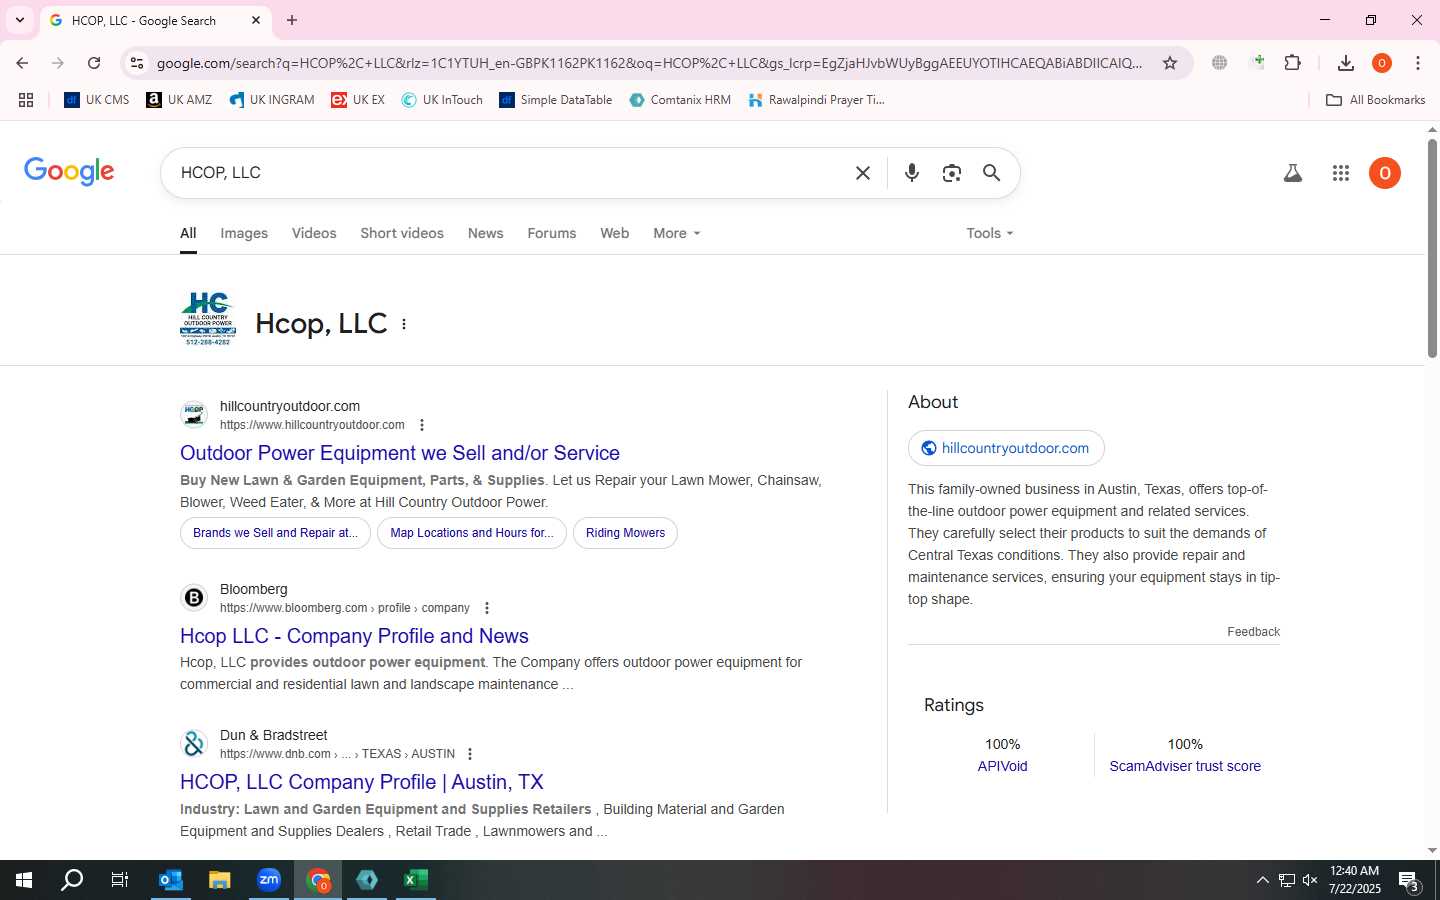
Task: Open Hcop LLC - Company Profile and News
Action: pyautogui.click(x=354, y=636)
